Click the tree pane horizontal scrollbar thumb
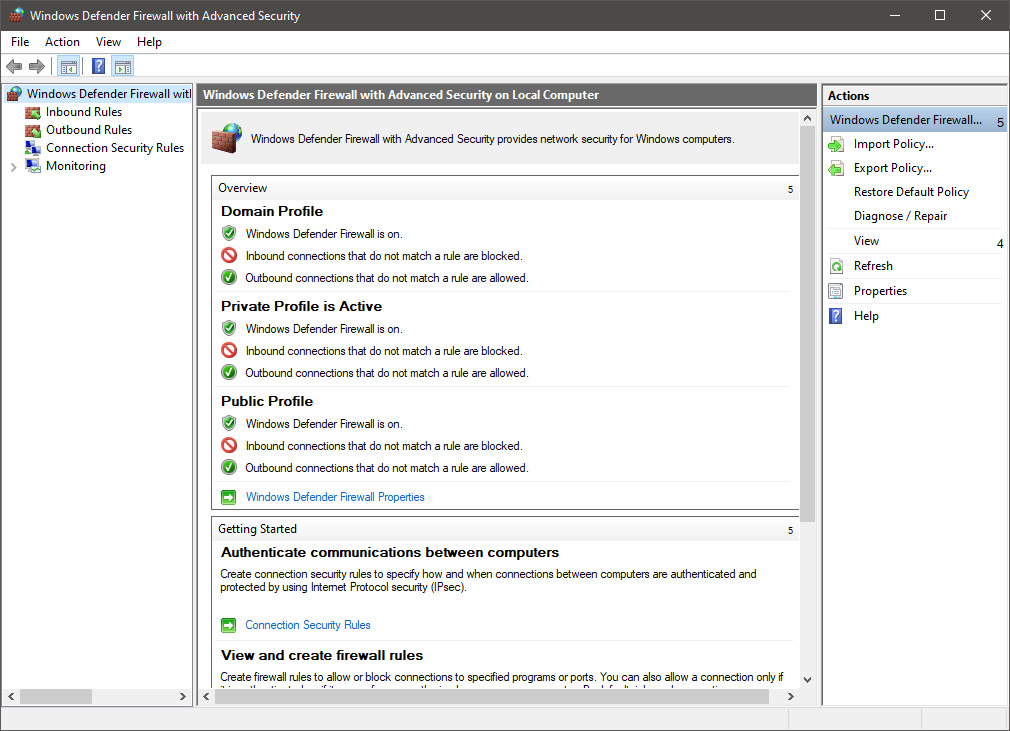1010x731 pixels. click(55, 696)
